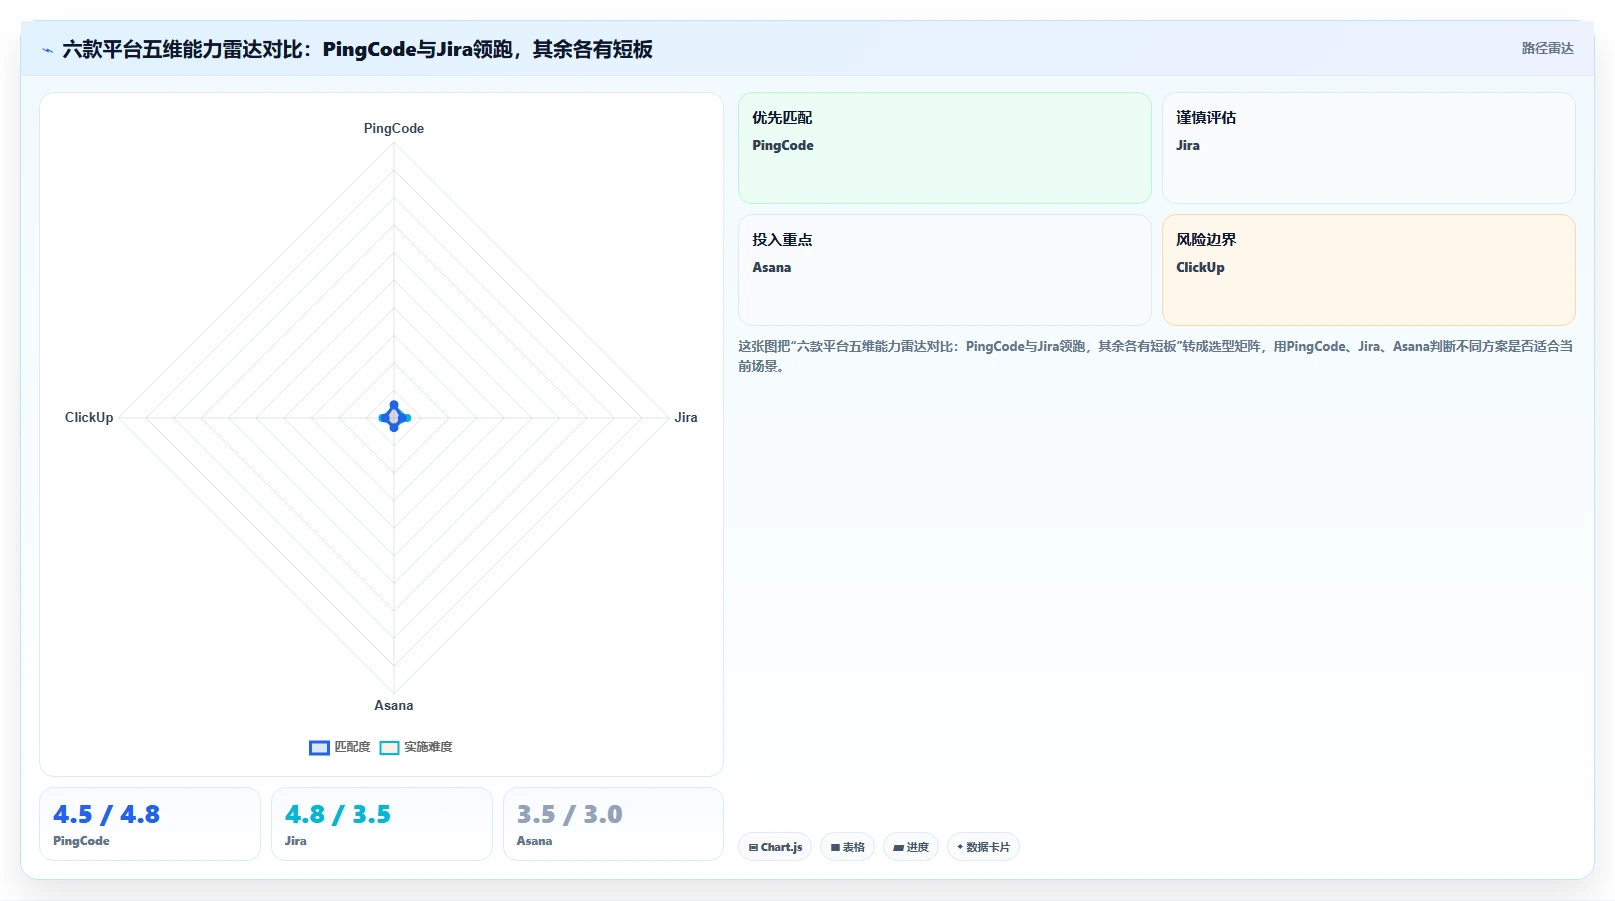
Task: Select the 优先匹配 PingCode card
Action: (944, 148)
